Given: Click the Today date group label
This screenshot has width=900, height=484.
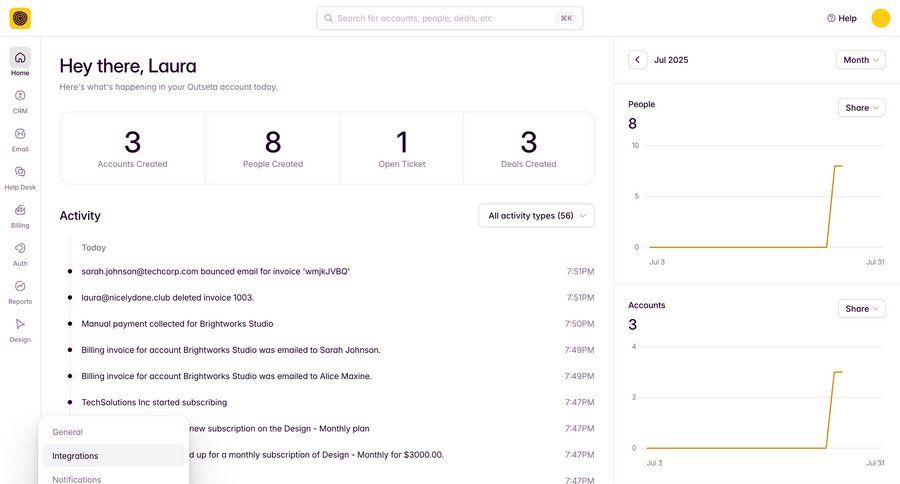Looking at the screenshot, I should 94,247.
